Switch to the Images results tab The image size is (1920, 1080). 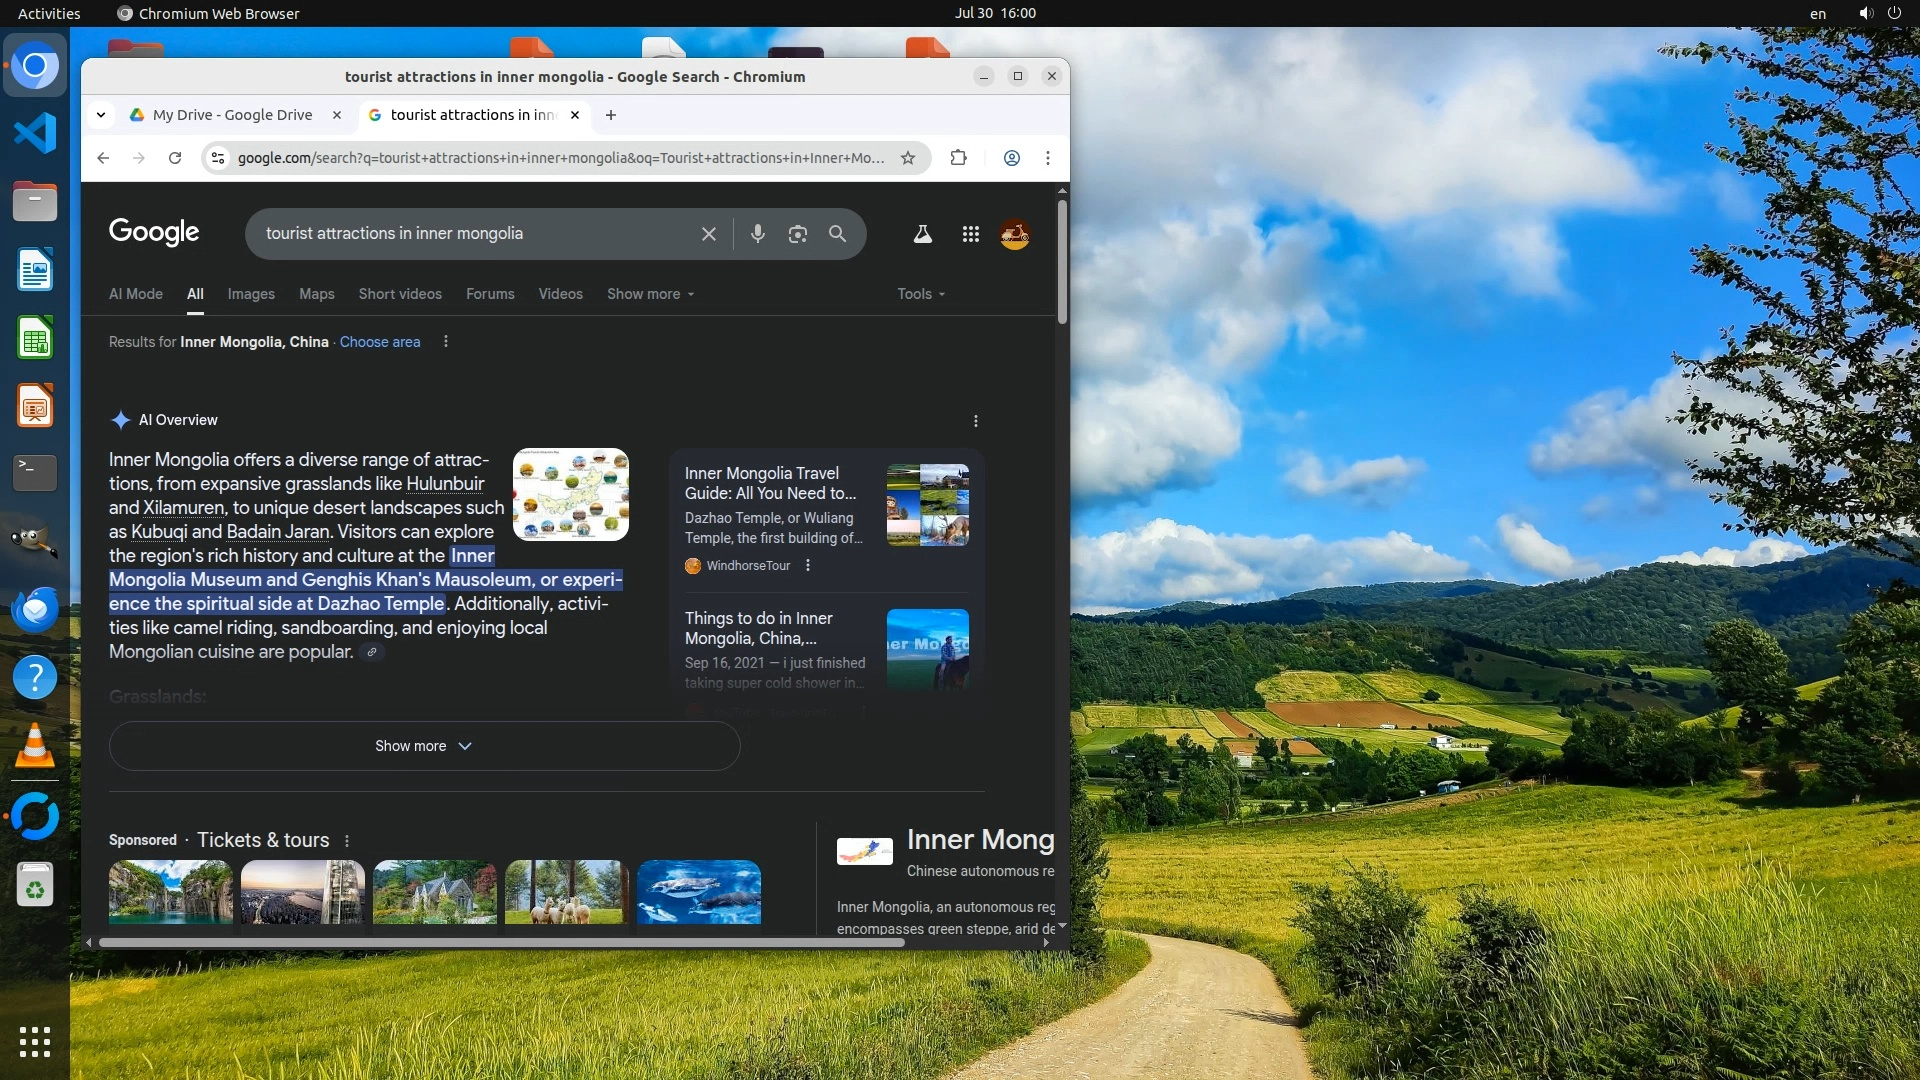[250, 294]
